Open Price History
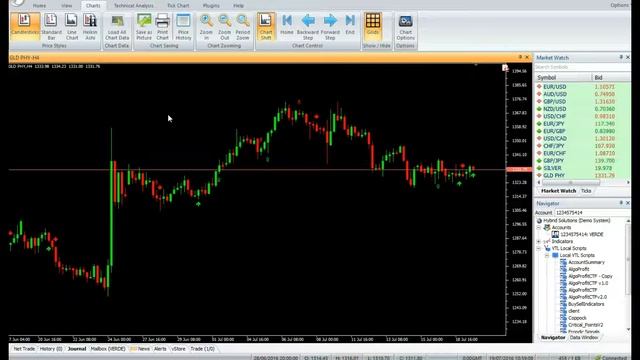This screenshot has width=640, height=360. 183,26
